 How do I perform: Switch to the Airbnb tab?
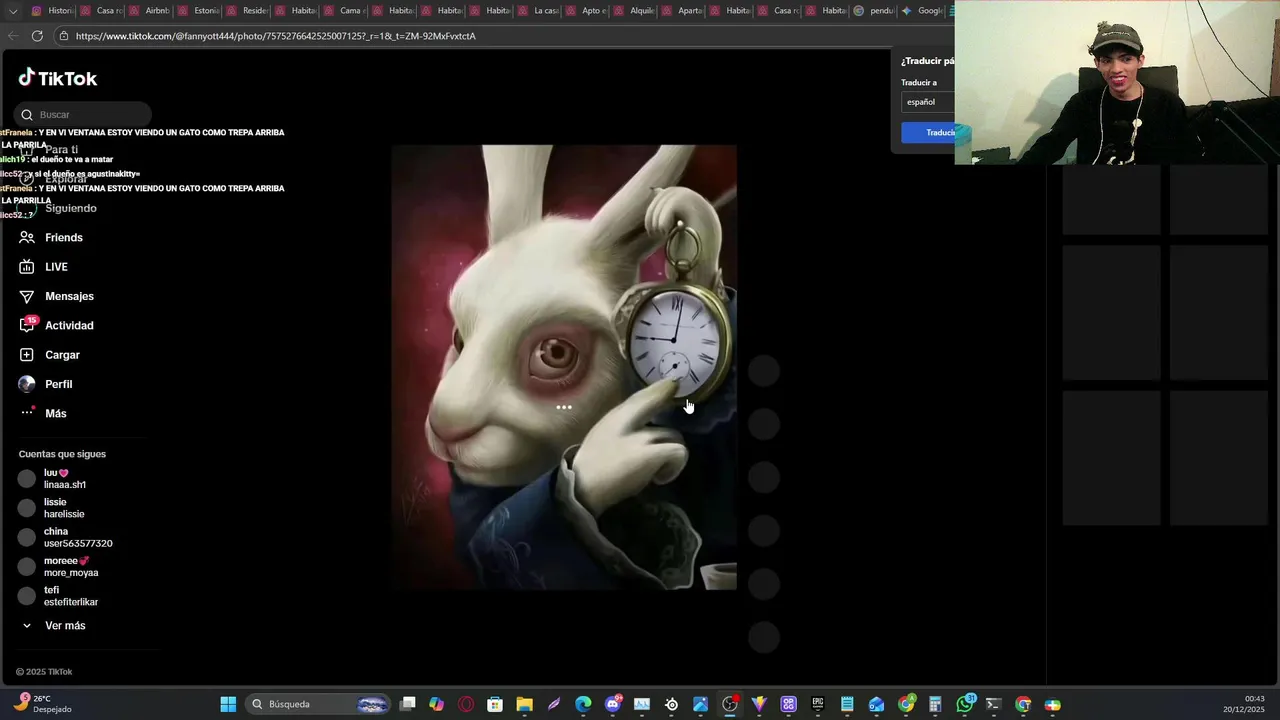pyautogui.click(x=148, y=11)
